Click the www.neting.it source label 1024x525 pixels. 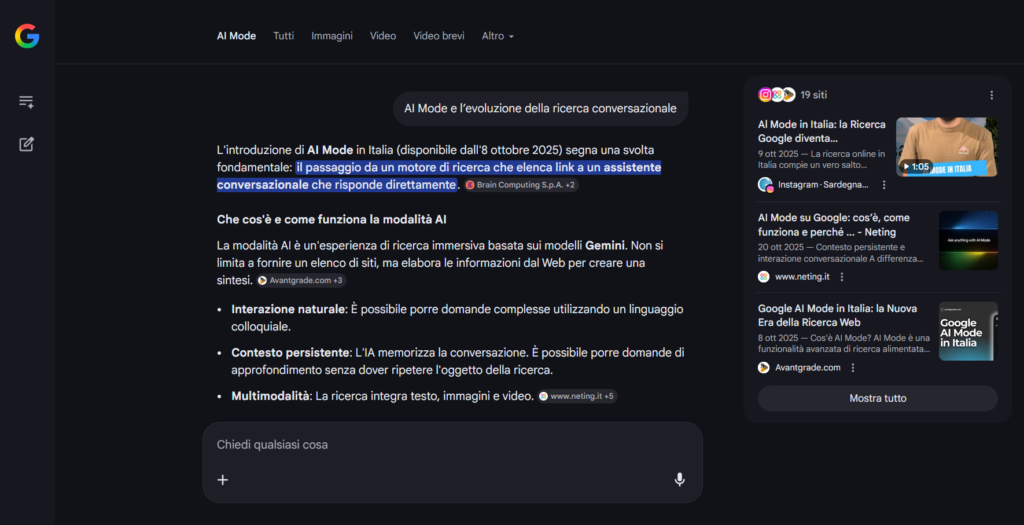802,277
